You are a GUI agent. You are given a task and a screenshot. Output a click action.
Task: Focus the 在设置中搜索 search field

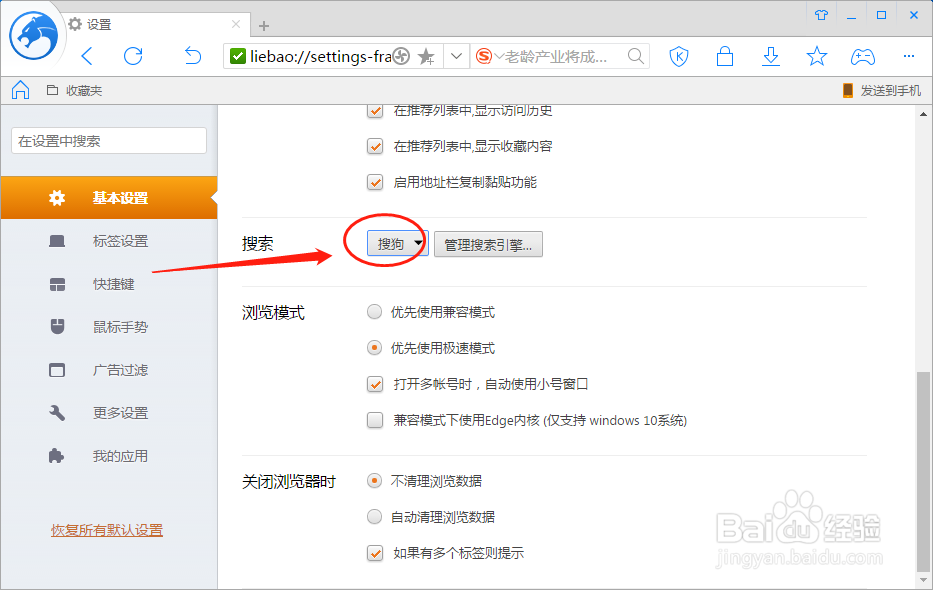point(109,141)
